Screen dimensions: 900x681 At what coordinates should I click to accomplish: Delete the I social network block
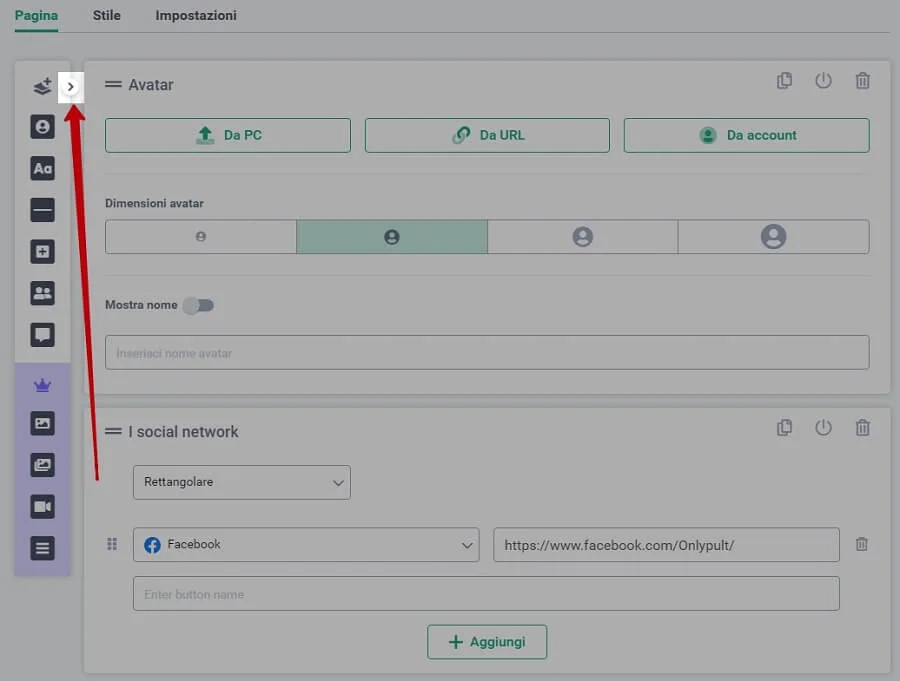point(862,428)
